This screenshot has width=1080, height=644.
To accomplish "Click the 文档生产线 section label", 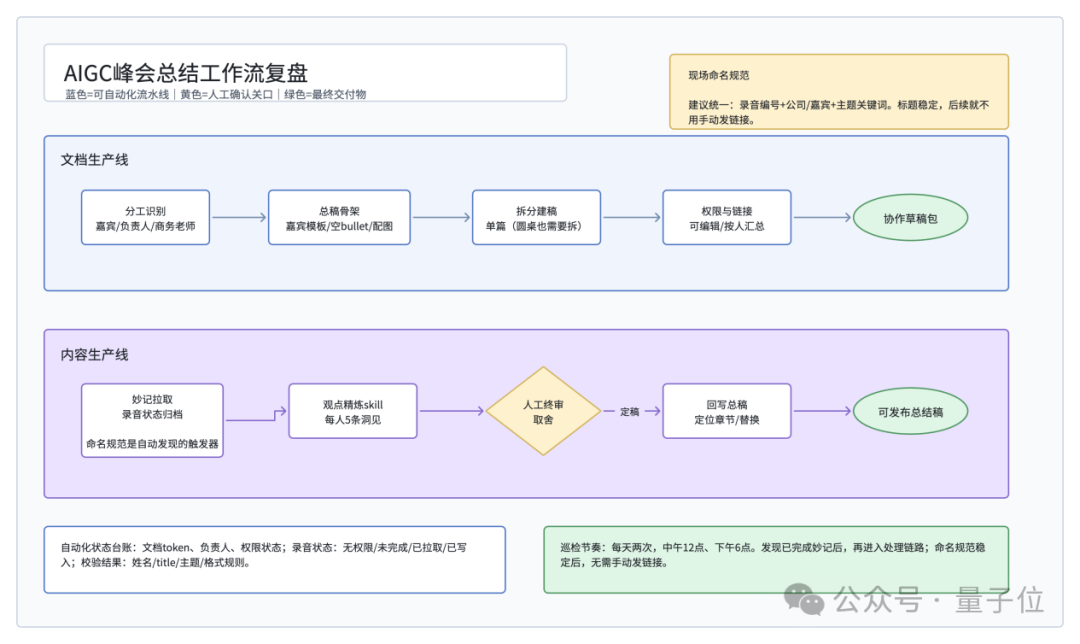I will 94,160.
